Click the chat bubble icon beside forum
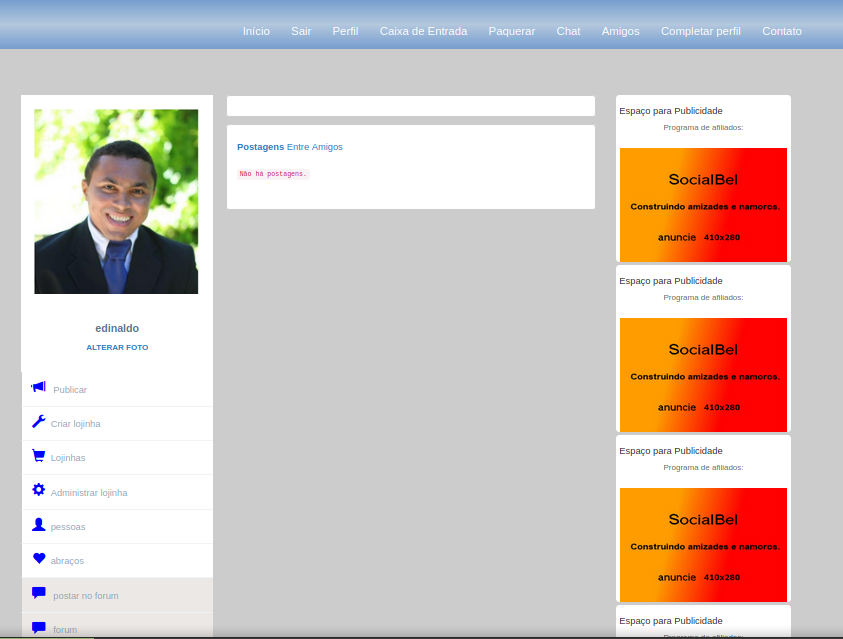Image resolution: width=843 pixels, height=639 pixels. pyautogui.click(x=39, y=628)
